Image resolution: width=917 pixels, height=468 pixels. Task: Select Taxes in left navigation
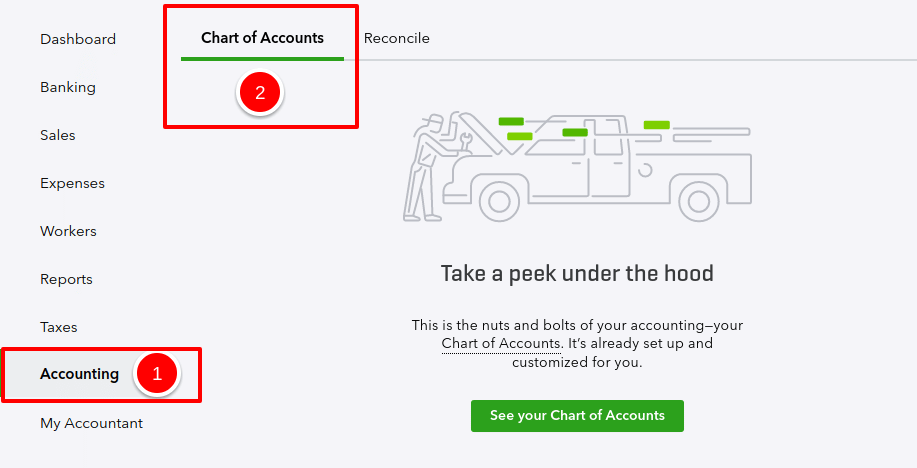click(x=58, y=327)
